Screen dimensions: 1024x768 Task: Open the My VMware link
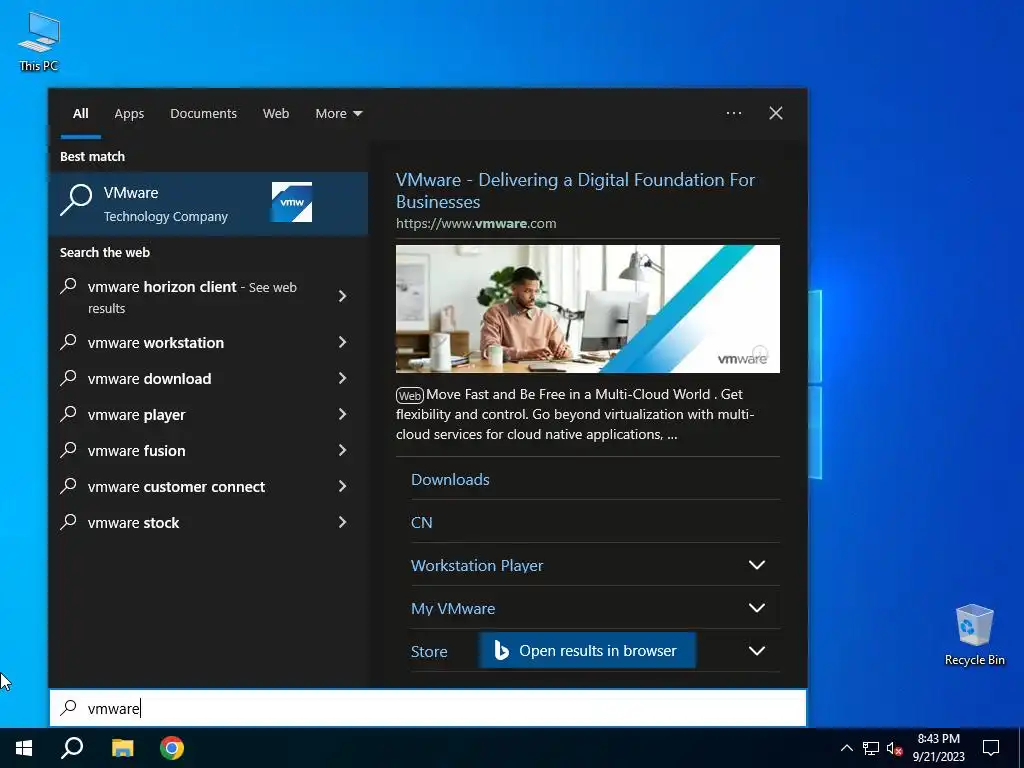453,608
